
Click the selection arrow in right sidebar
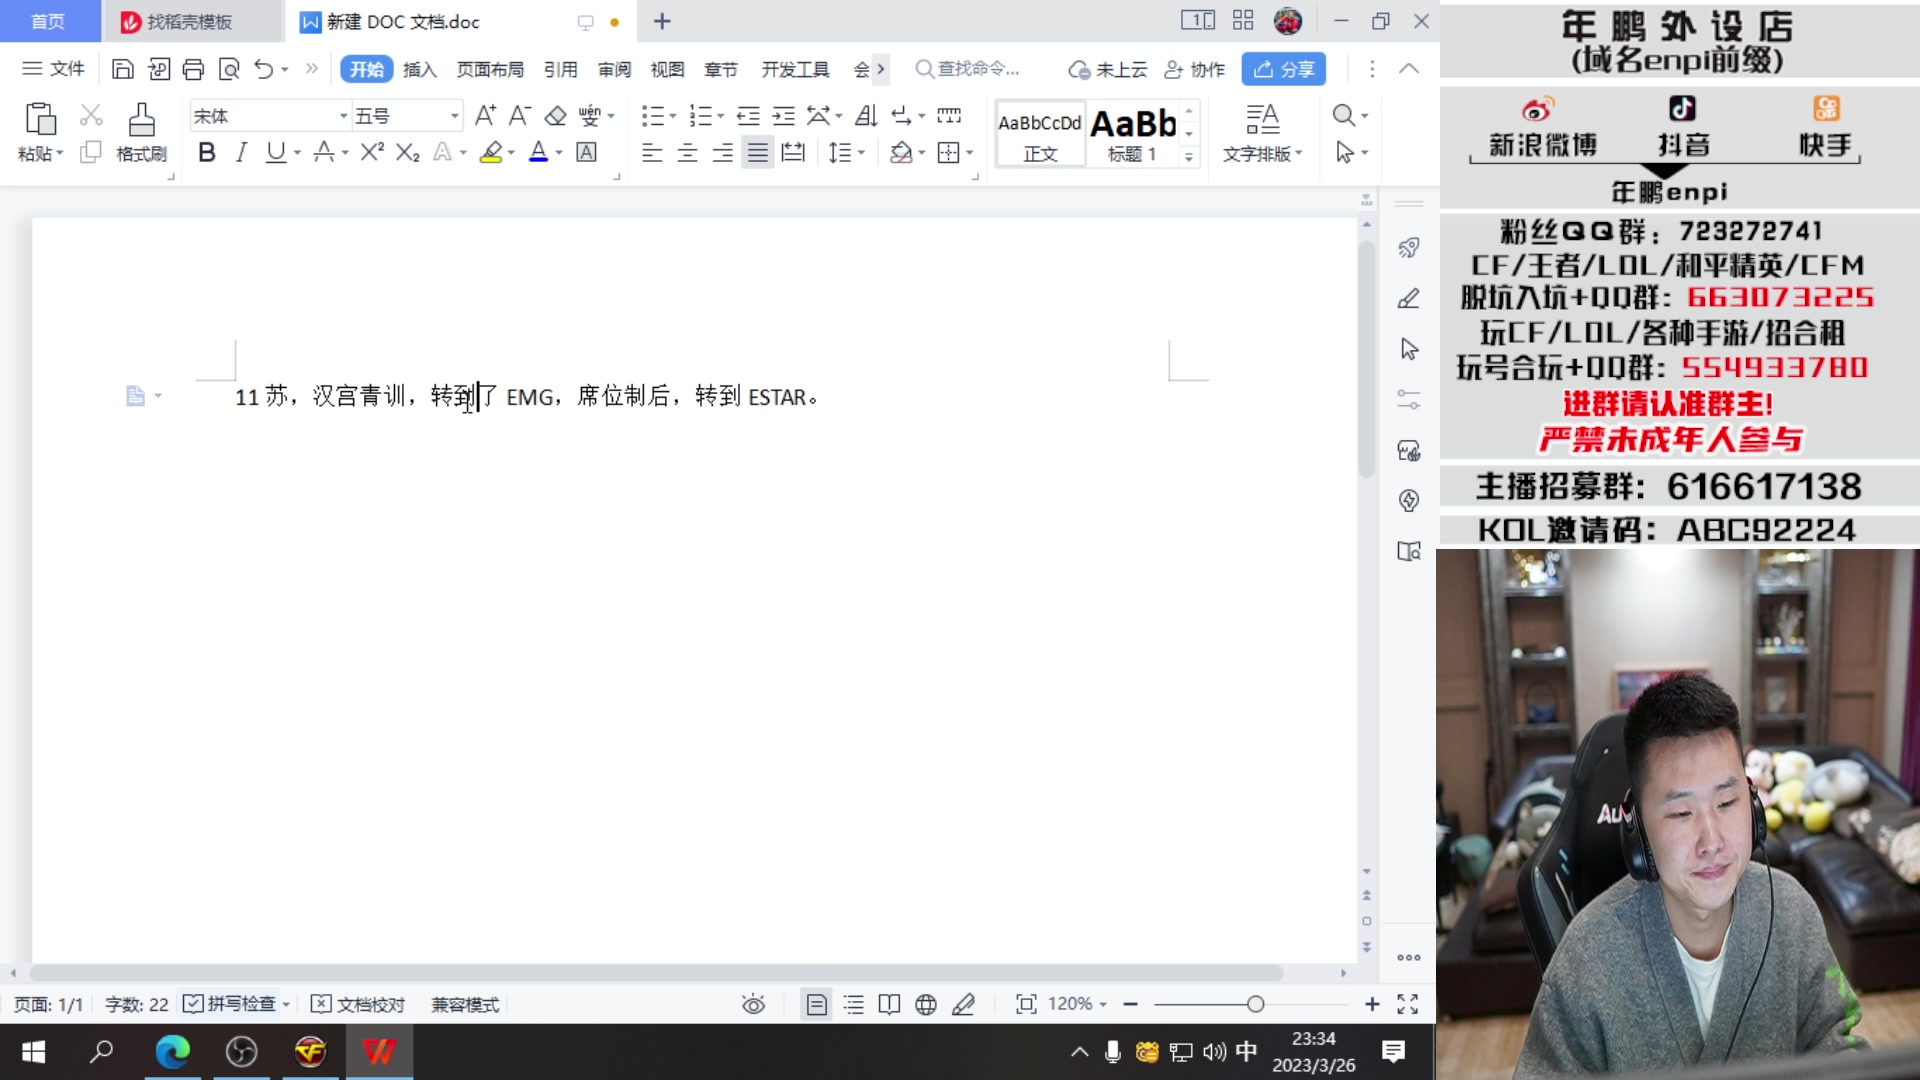(1409, 349)
